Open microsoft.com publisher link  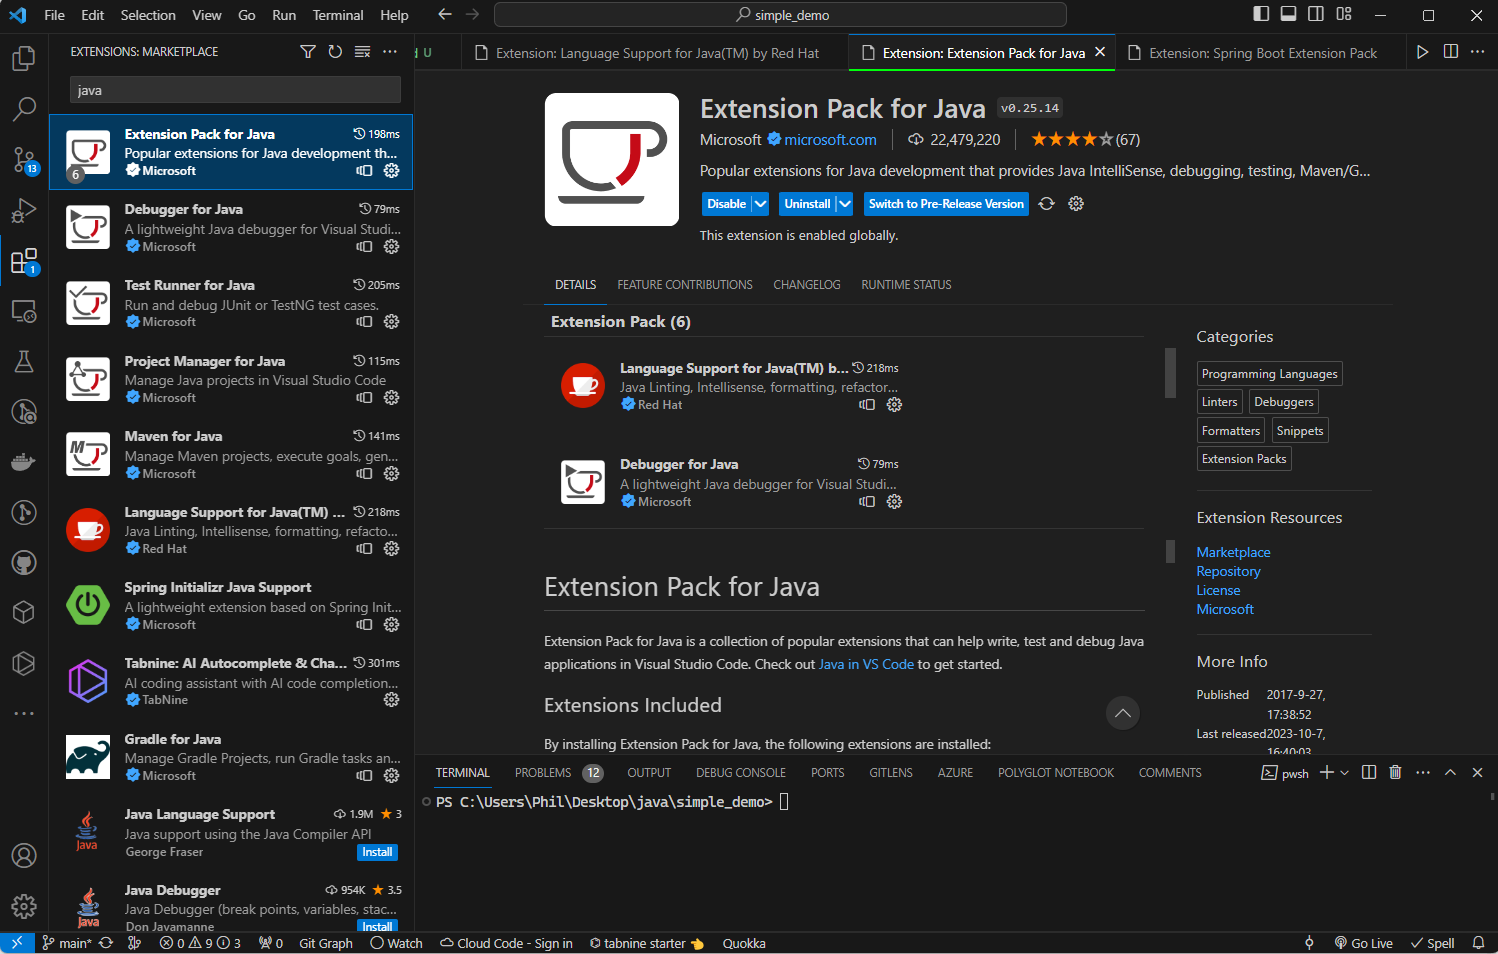(x=830, y=140)
